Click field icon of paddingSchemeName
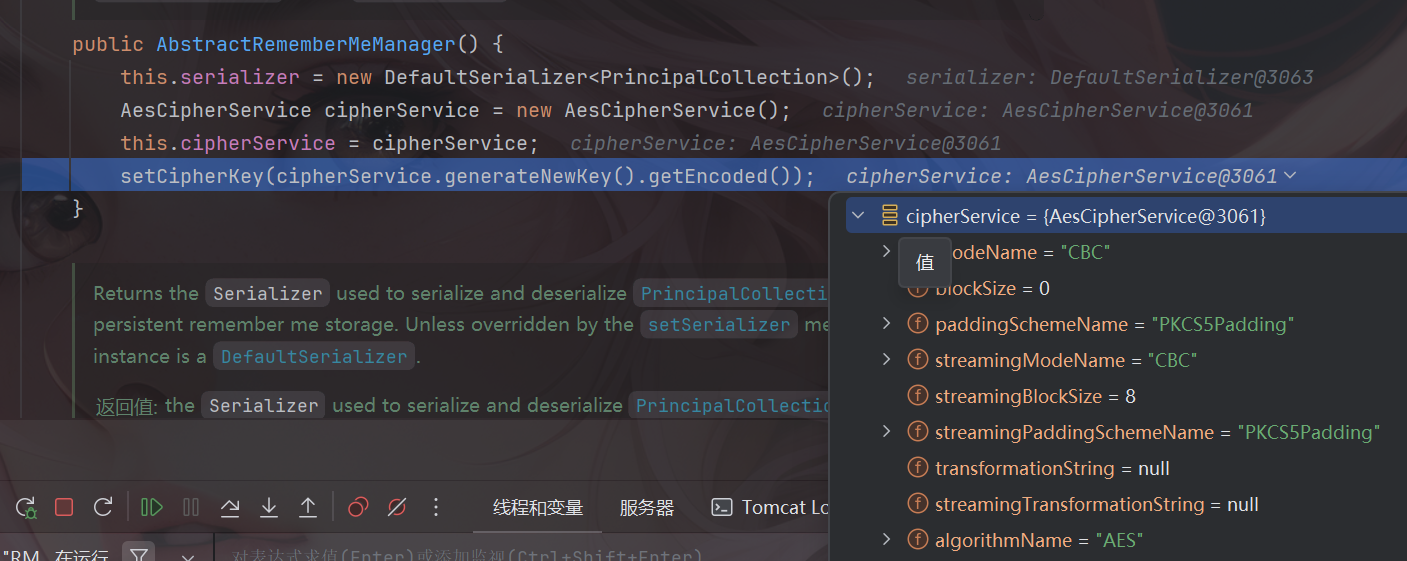 pos(916,324)
